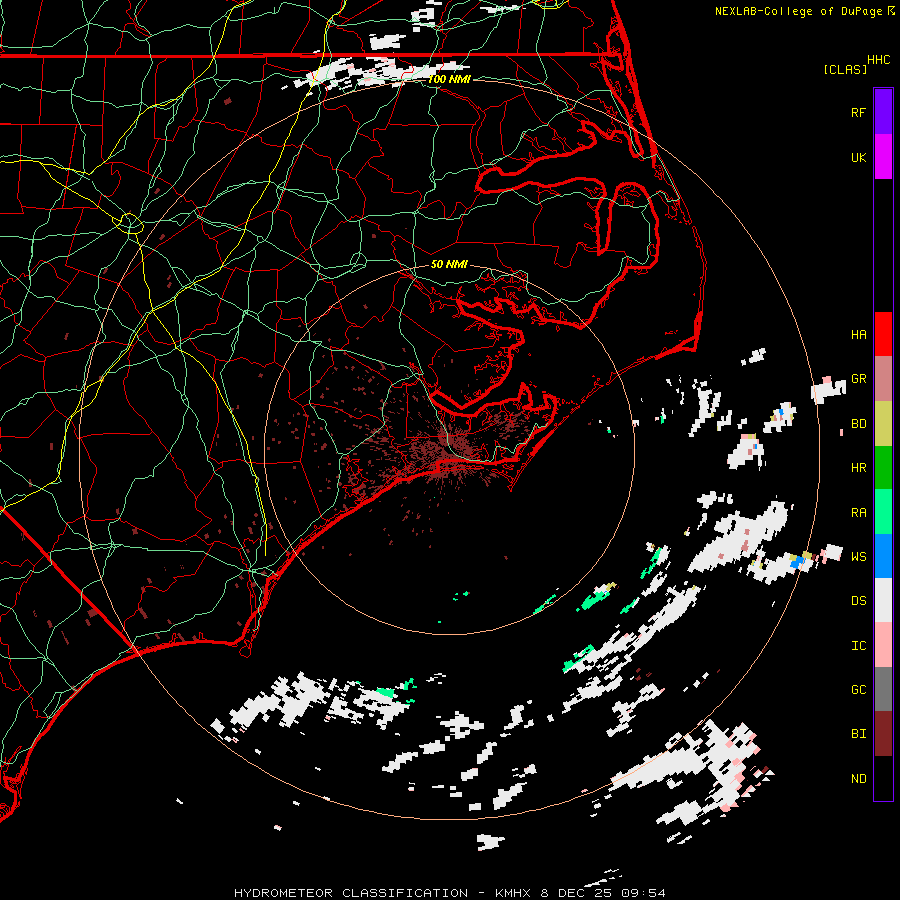Click the GC legend label
This screenshot has height=900, width=900.
[858, 689]
